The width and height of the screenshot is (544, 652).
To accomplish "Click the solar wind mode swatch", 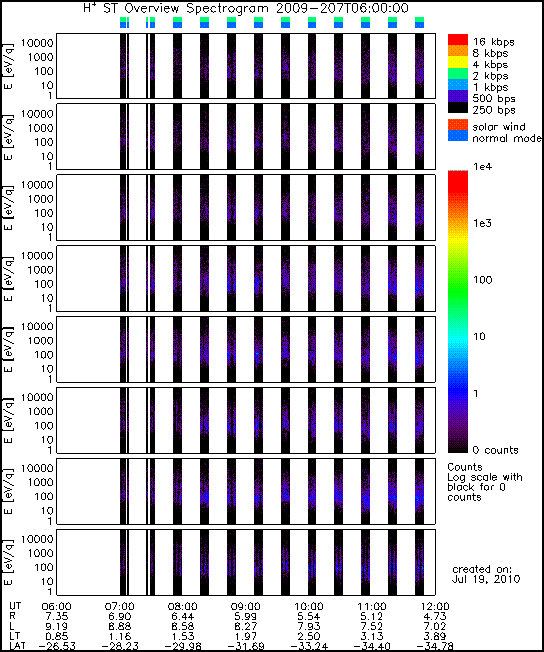I will (x=458, y=125).
